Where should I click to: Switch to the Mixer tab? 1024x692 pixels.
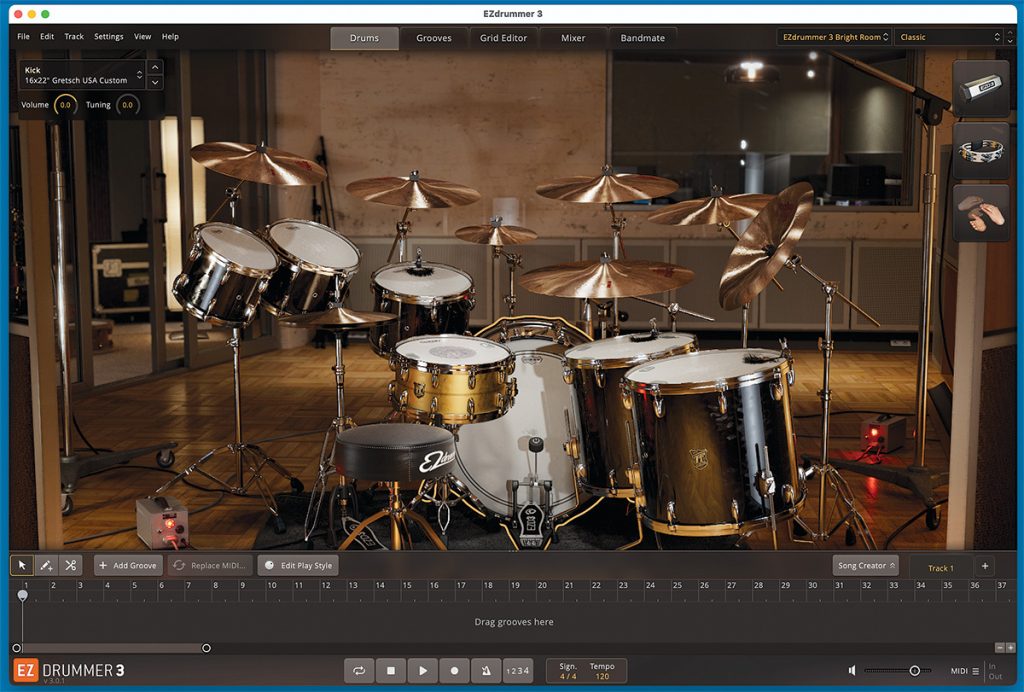click(573, 38)
